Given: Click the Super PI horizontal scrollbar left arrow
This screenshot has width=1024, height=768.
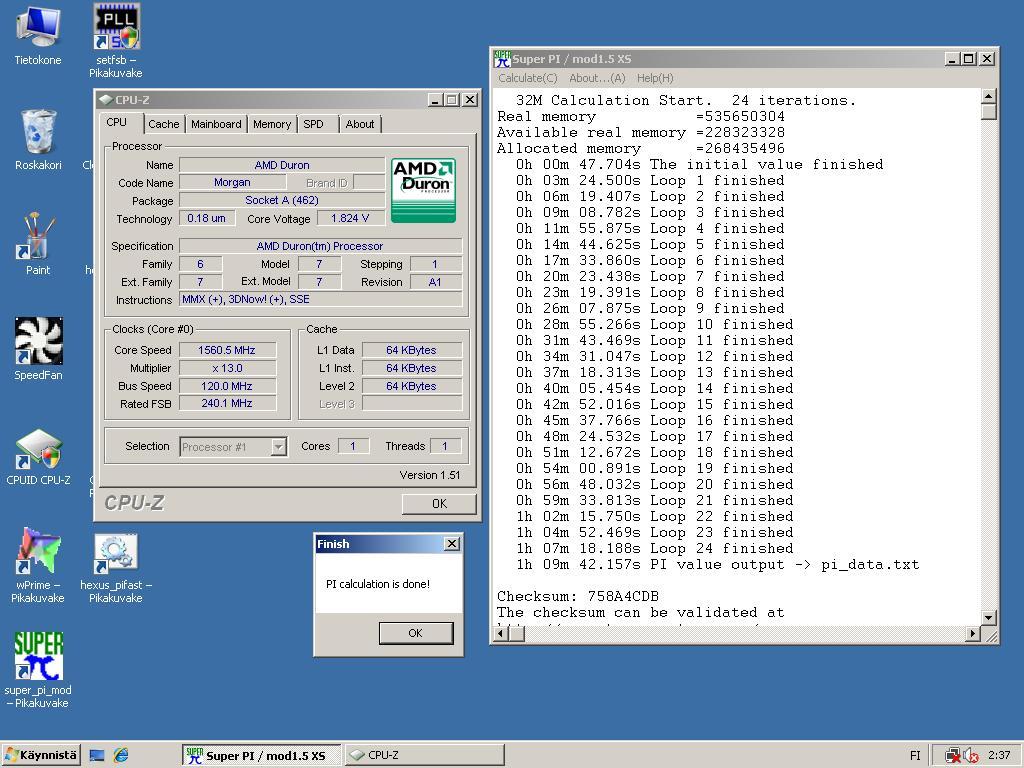Looking at the screenshot, I should 502,633.
